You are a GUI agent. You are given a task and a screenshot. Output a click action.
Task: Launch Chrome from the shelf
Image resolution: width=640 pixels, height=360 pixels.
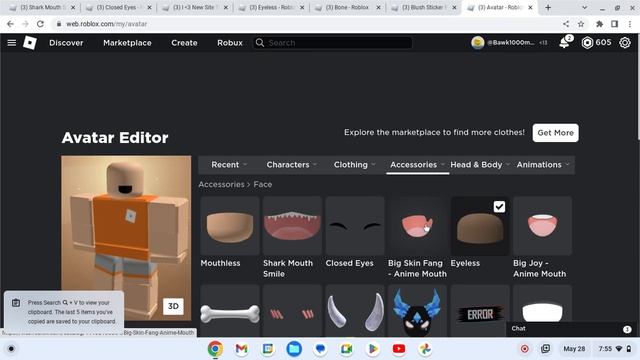(215, 349)
